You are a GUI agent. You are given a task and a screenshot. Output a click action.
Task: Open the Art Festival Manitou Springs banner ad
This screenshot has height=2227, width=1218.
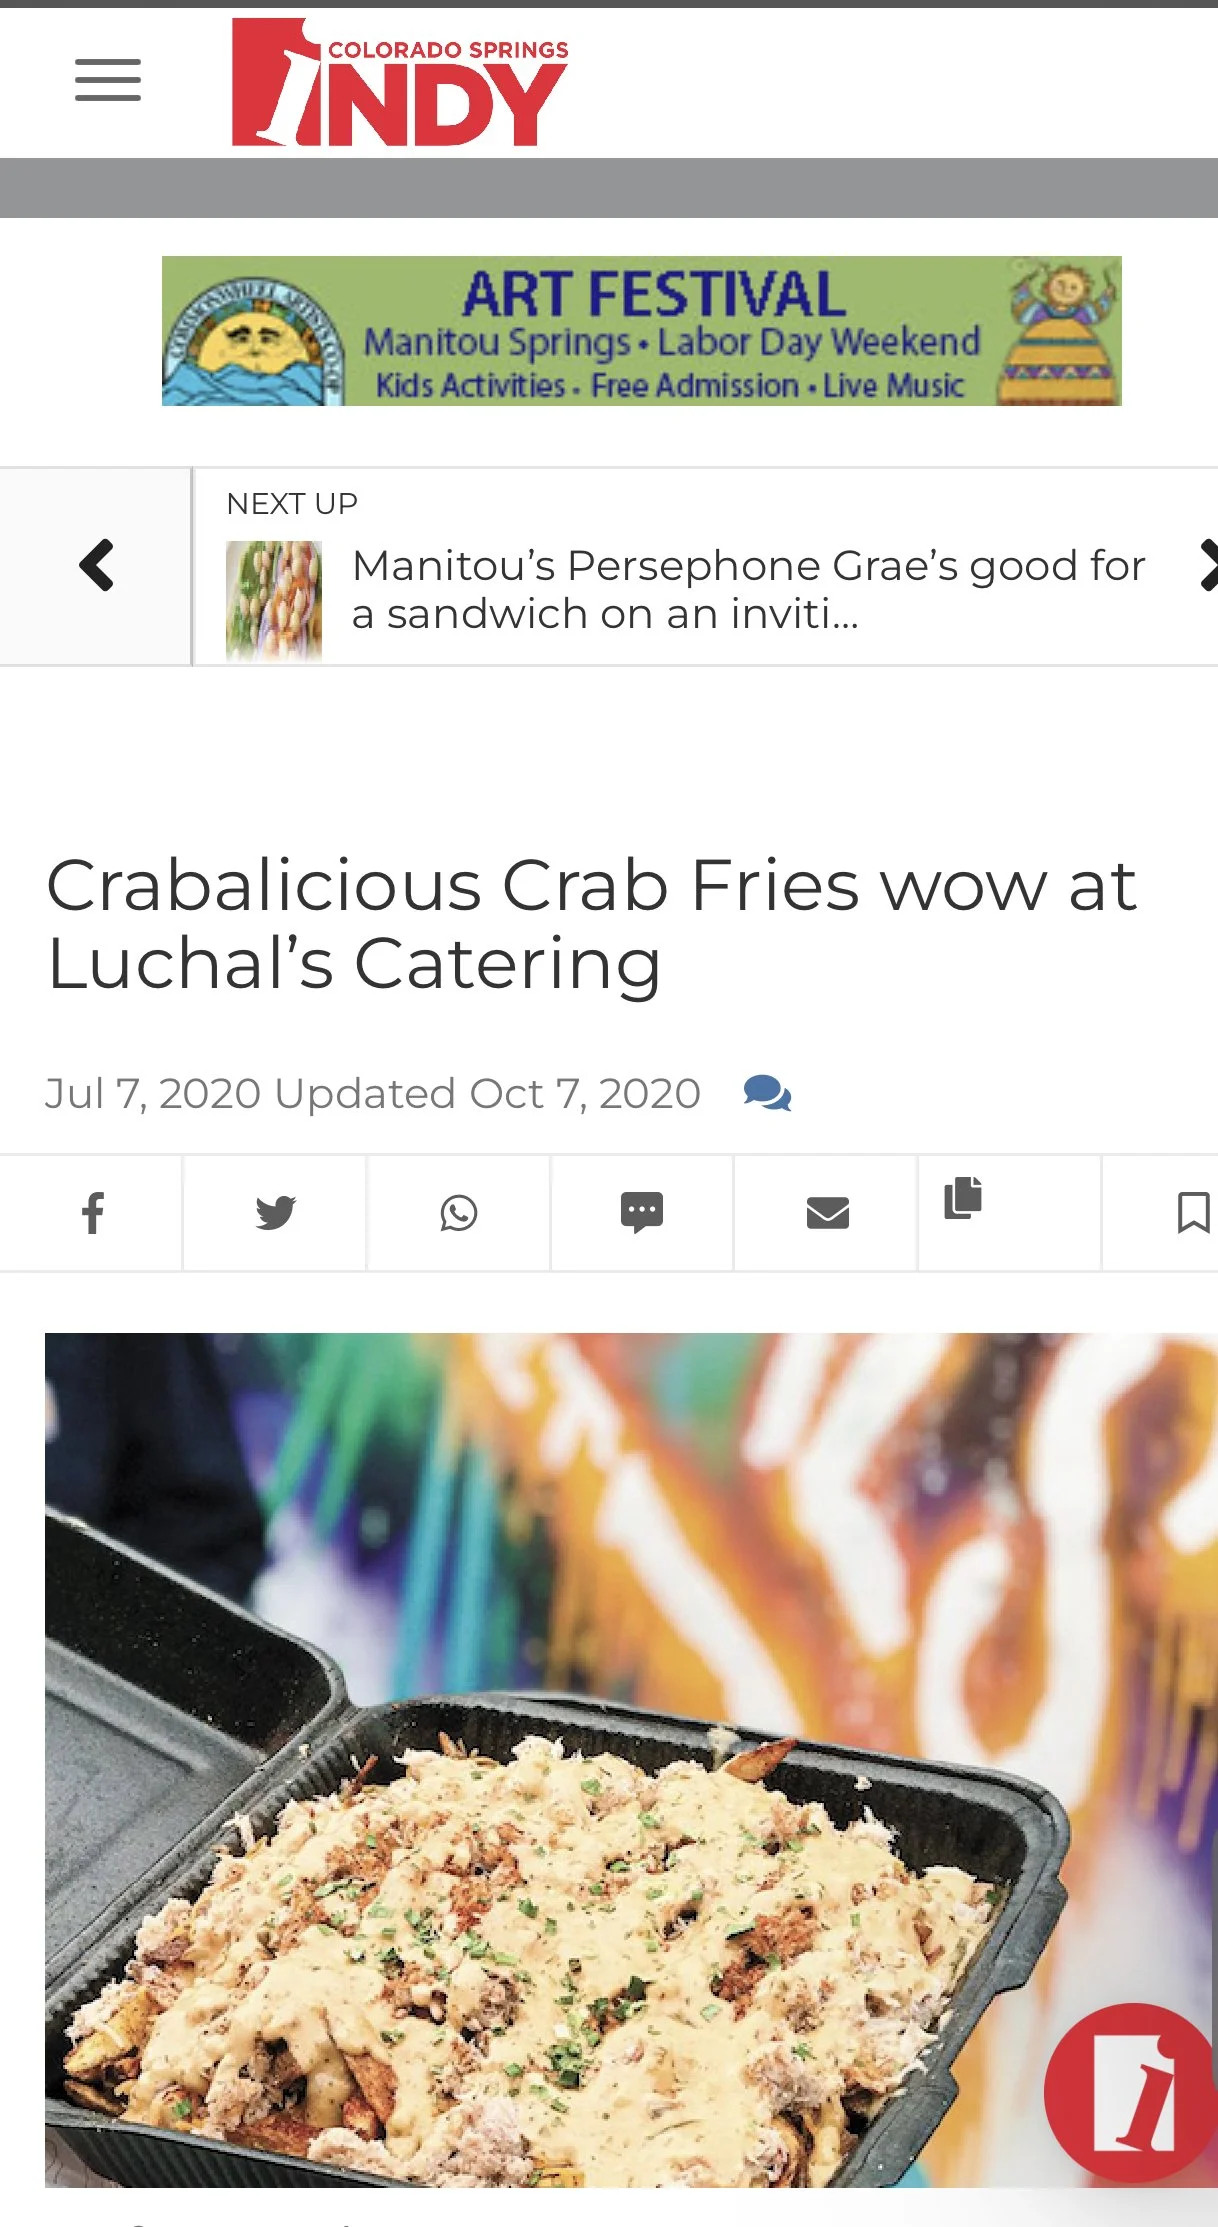[x=642, y=331]
